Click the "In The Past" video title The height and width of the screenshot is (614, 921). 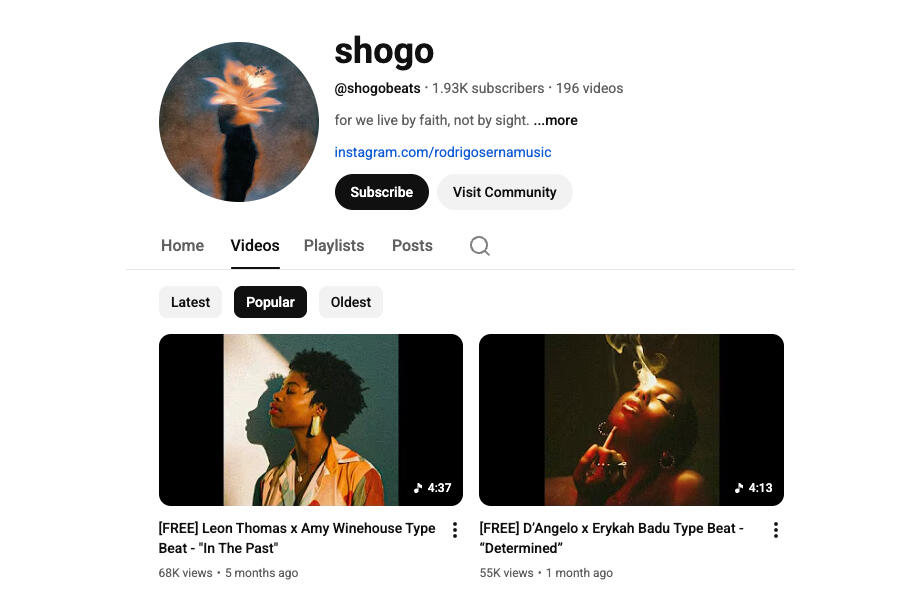297,538
